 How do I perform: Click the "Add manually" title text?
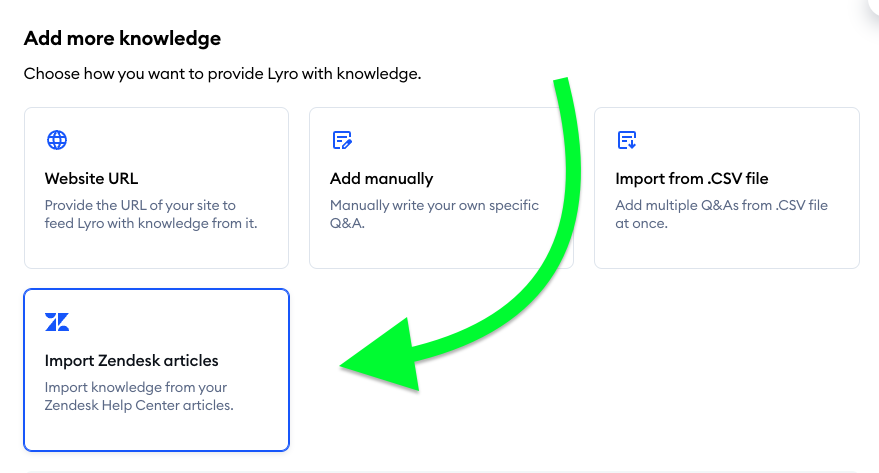pos(381,179)
